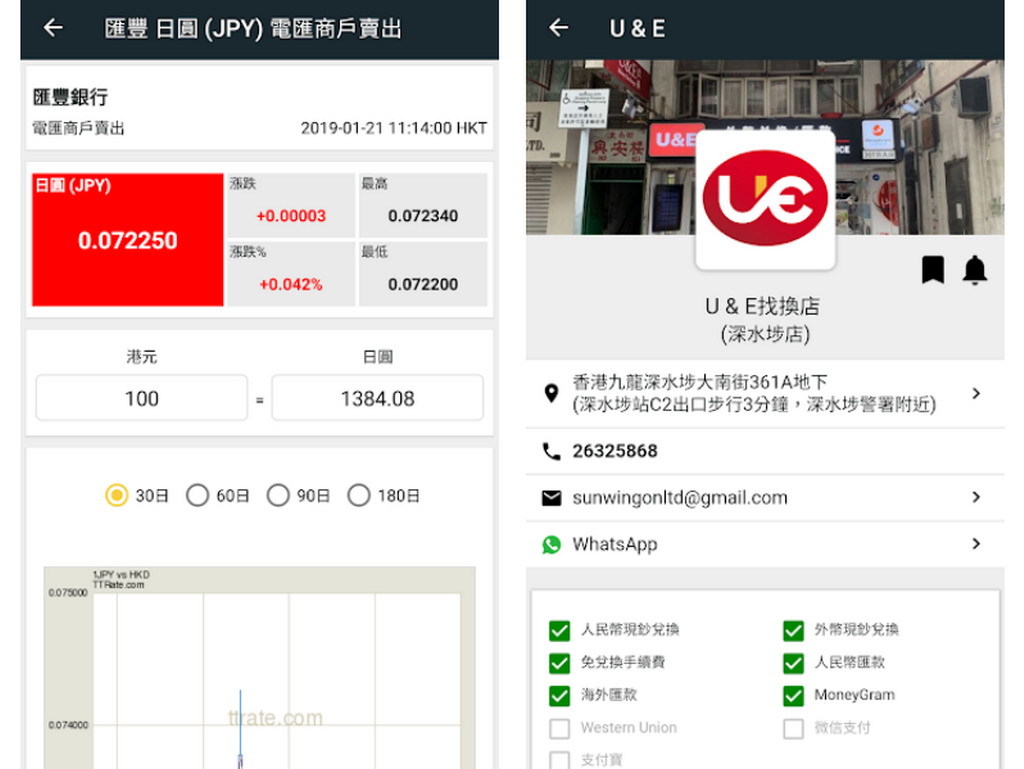Tap the 漲跌 value +0.00003
Viewport: 1024px width, 769px height.
pyautogui.click(x=291, y=215)
